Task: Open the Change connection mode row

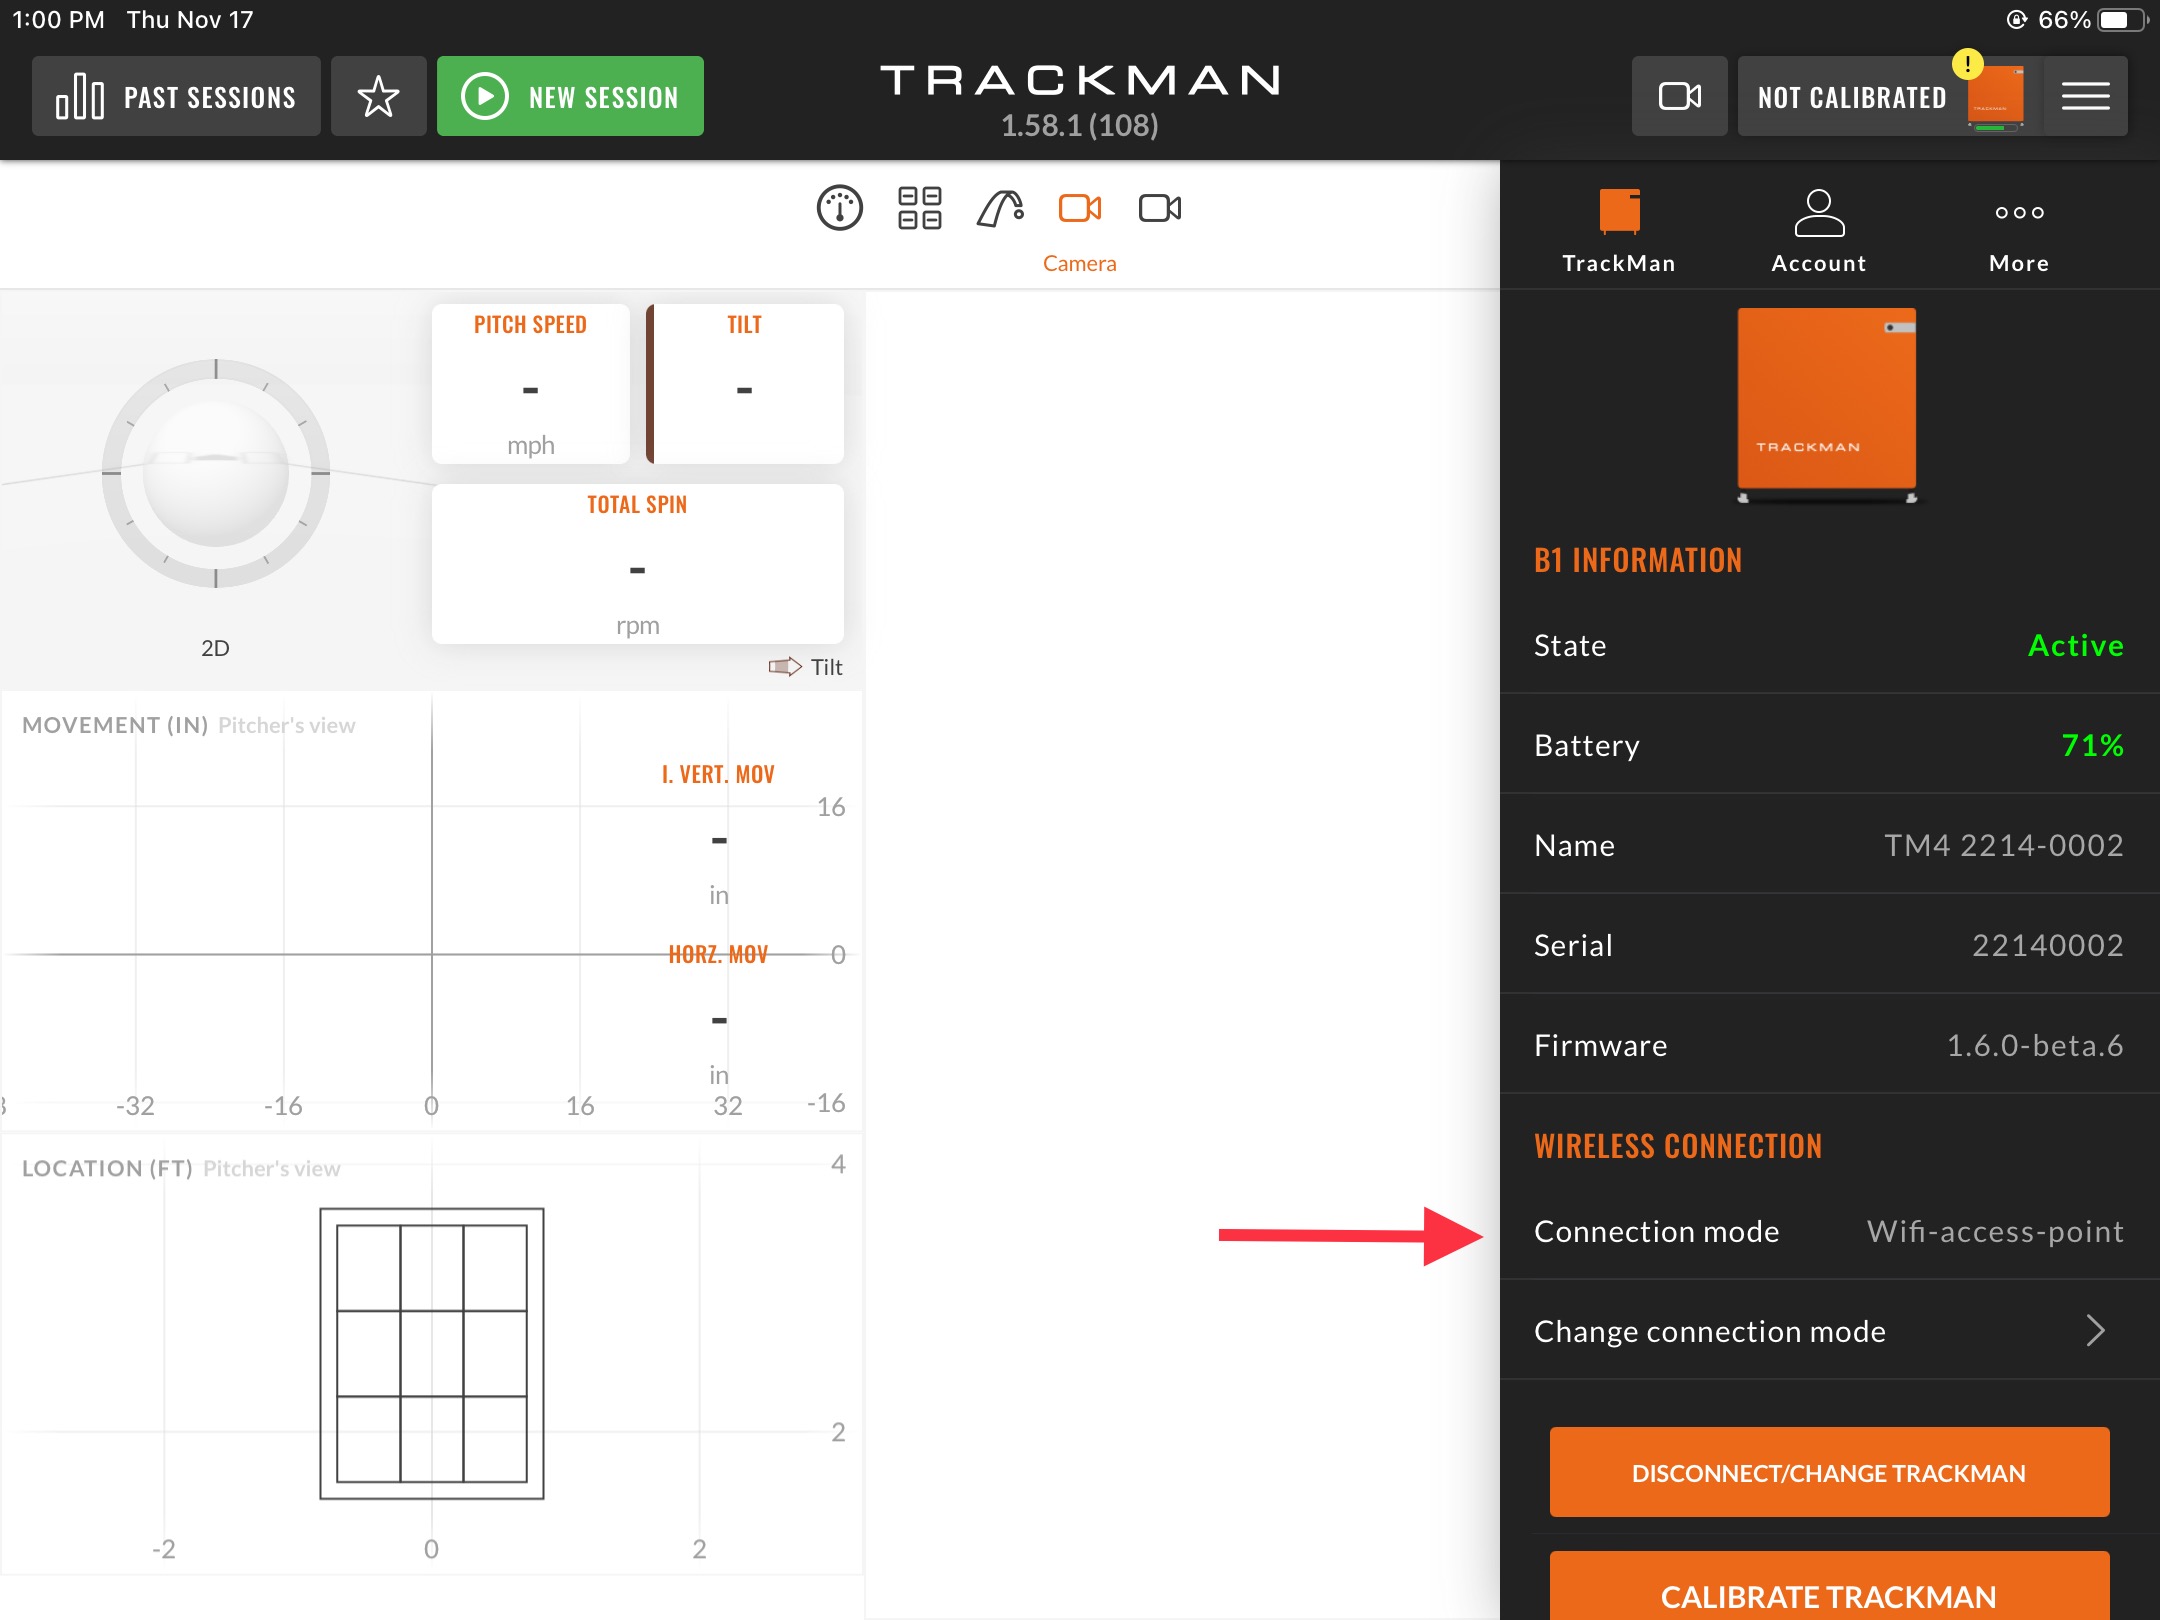Action: [x=1829, y=1331]
